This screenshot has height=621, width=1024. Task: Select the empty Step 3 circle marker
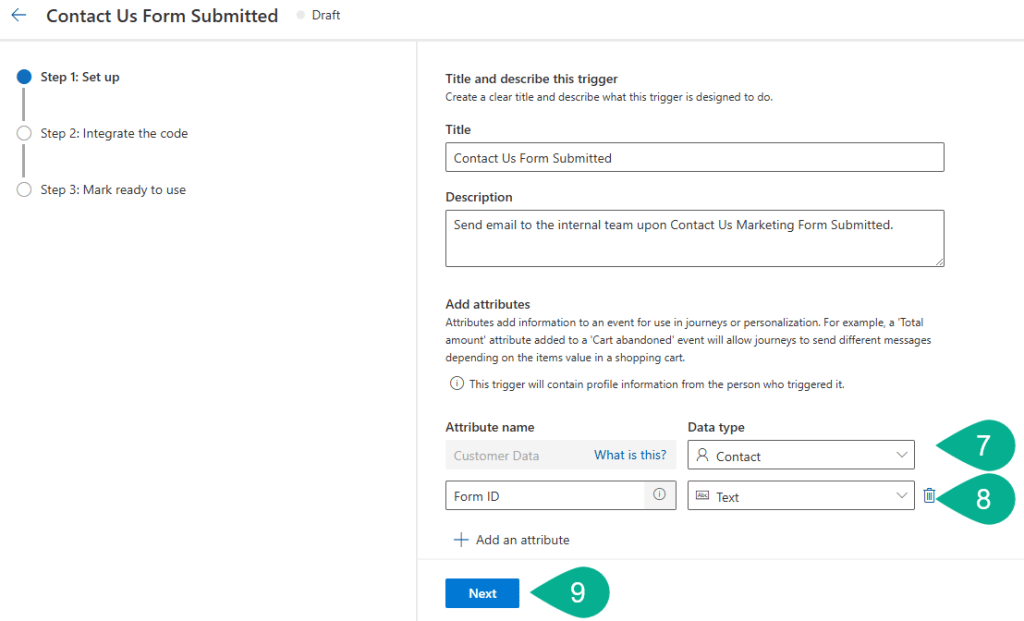pos(24,190)
